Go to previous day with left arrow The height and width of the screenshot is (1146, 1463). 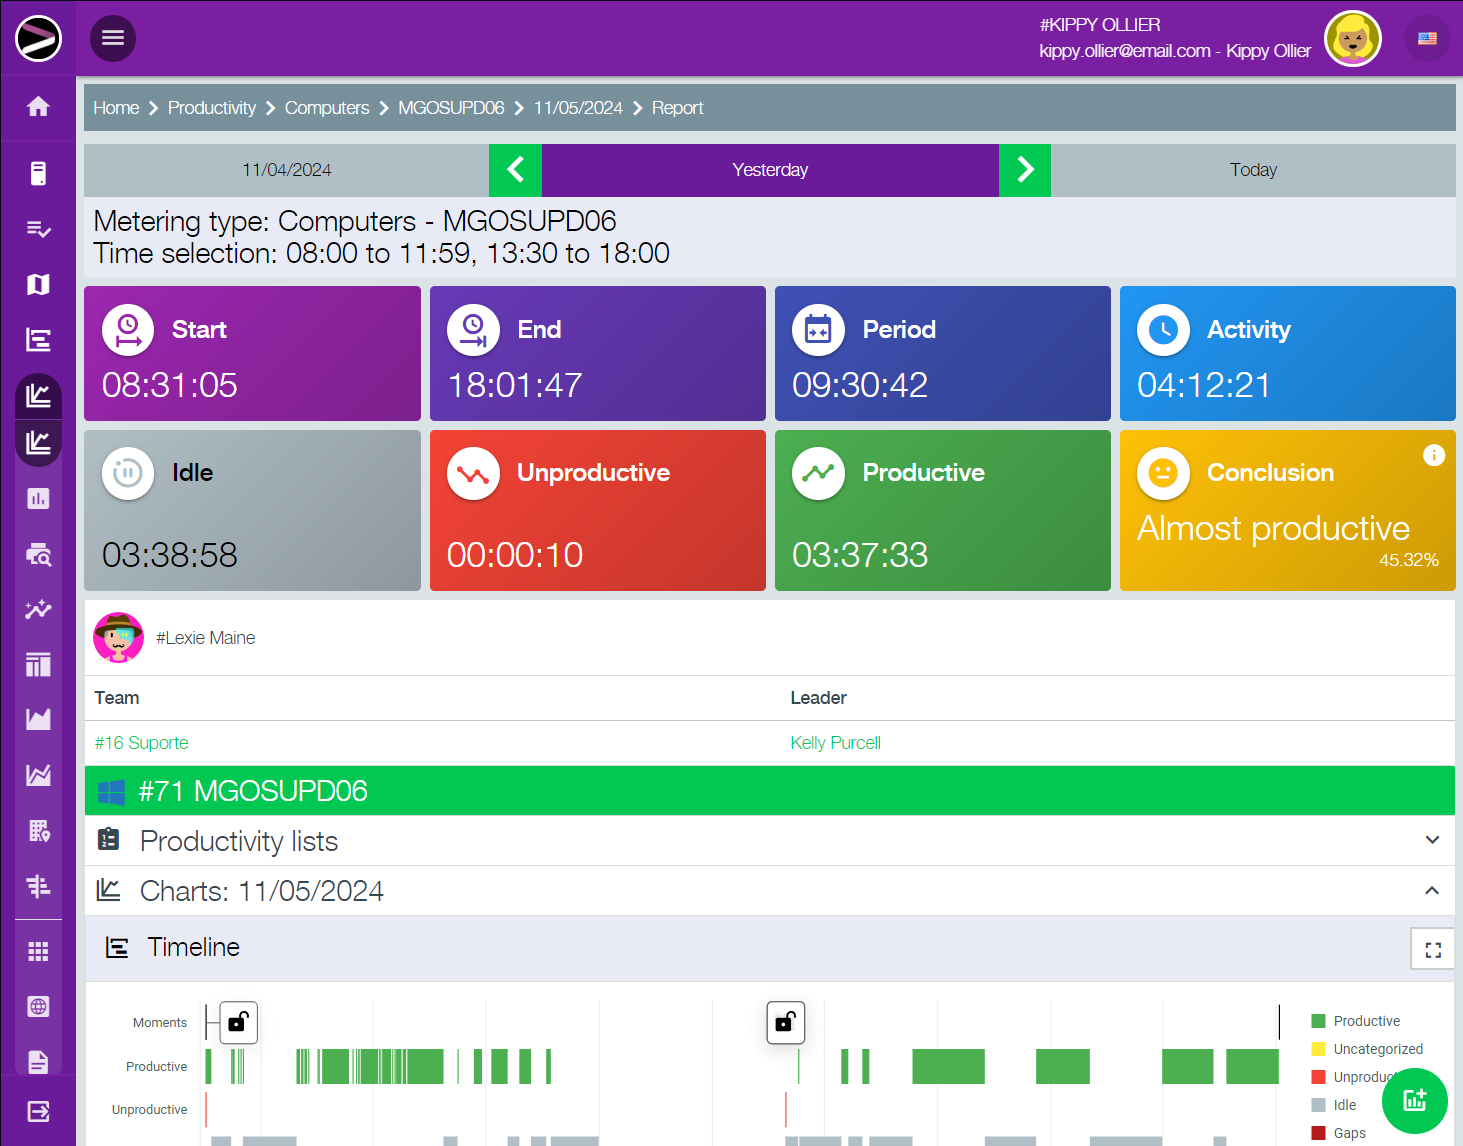point(515,170)
